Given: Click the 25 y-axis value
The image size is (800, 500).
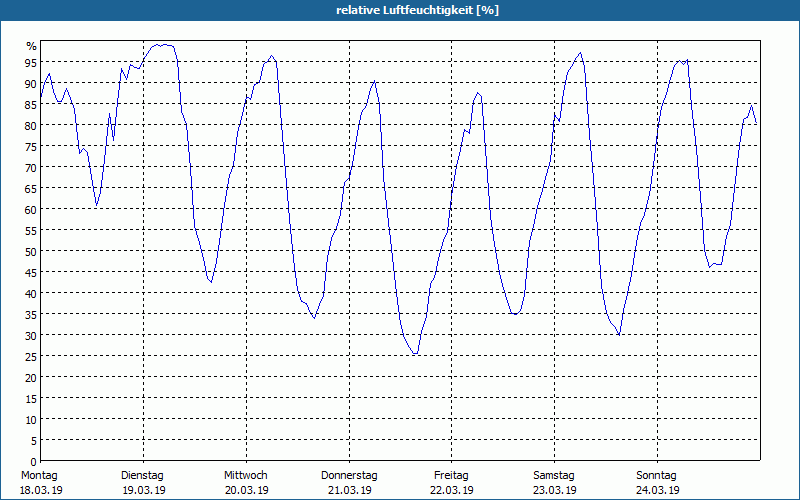Looking at the screenshot, I should pos(31,357).
